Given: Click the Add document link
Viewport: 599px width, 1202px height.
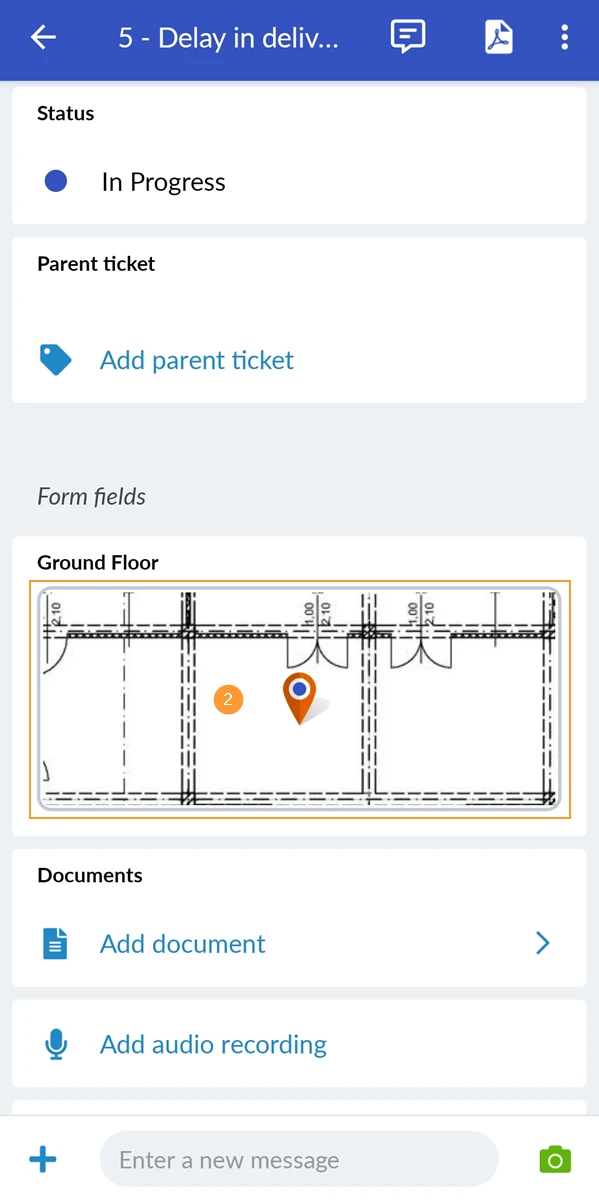Looking at the screenshot, I should 183,944.
